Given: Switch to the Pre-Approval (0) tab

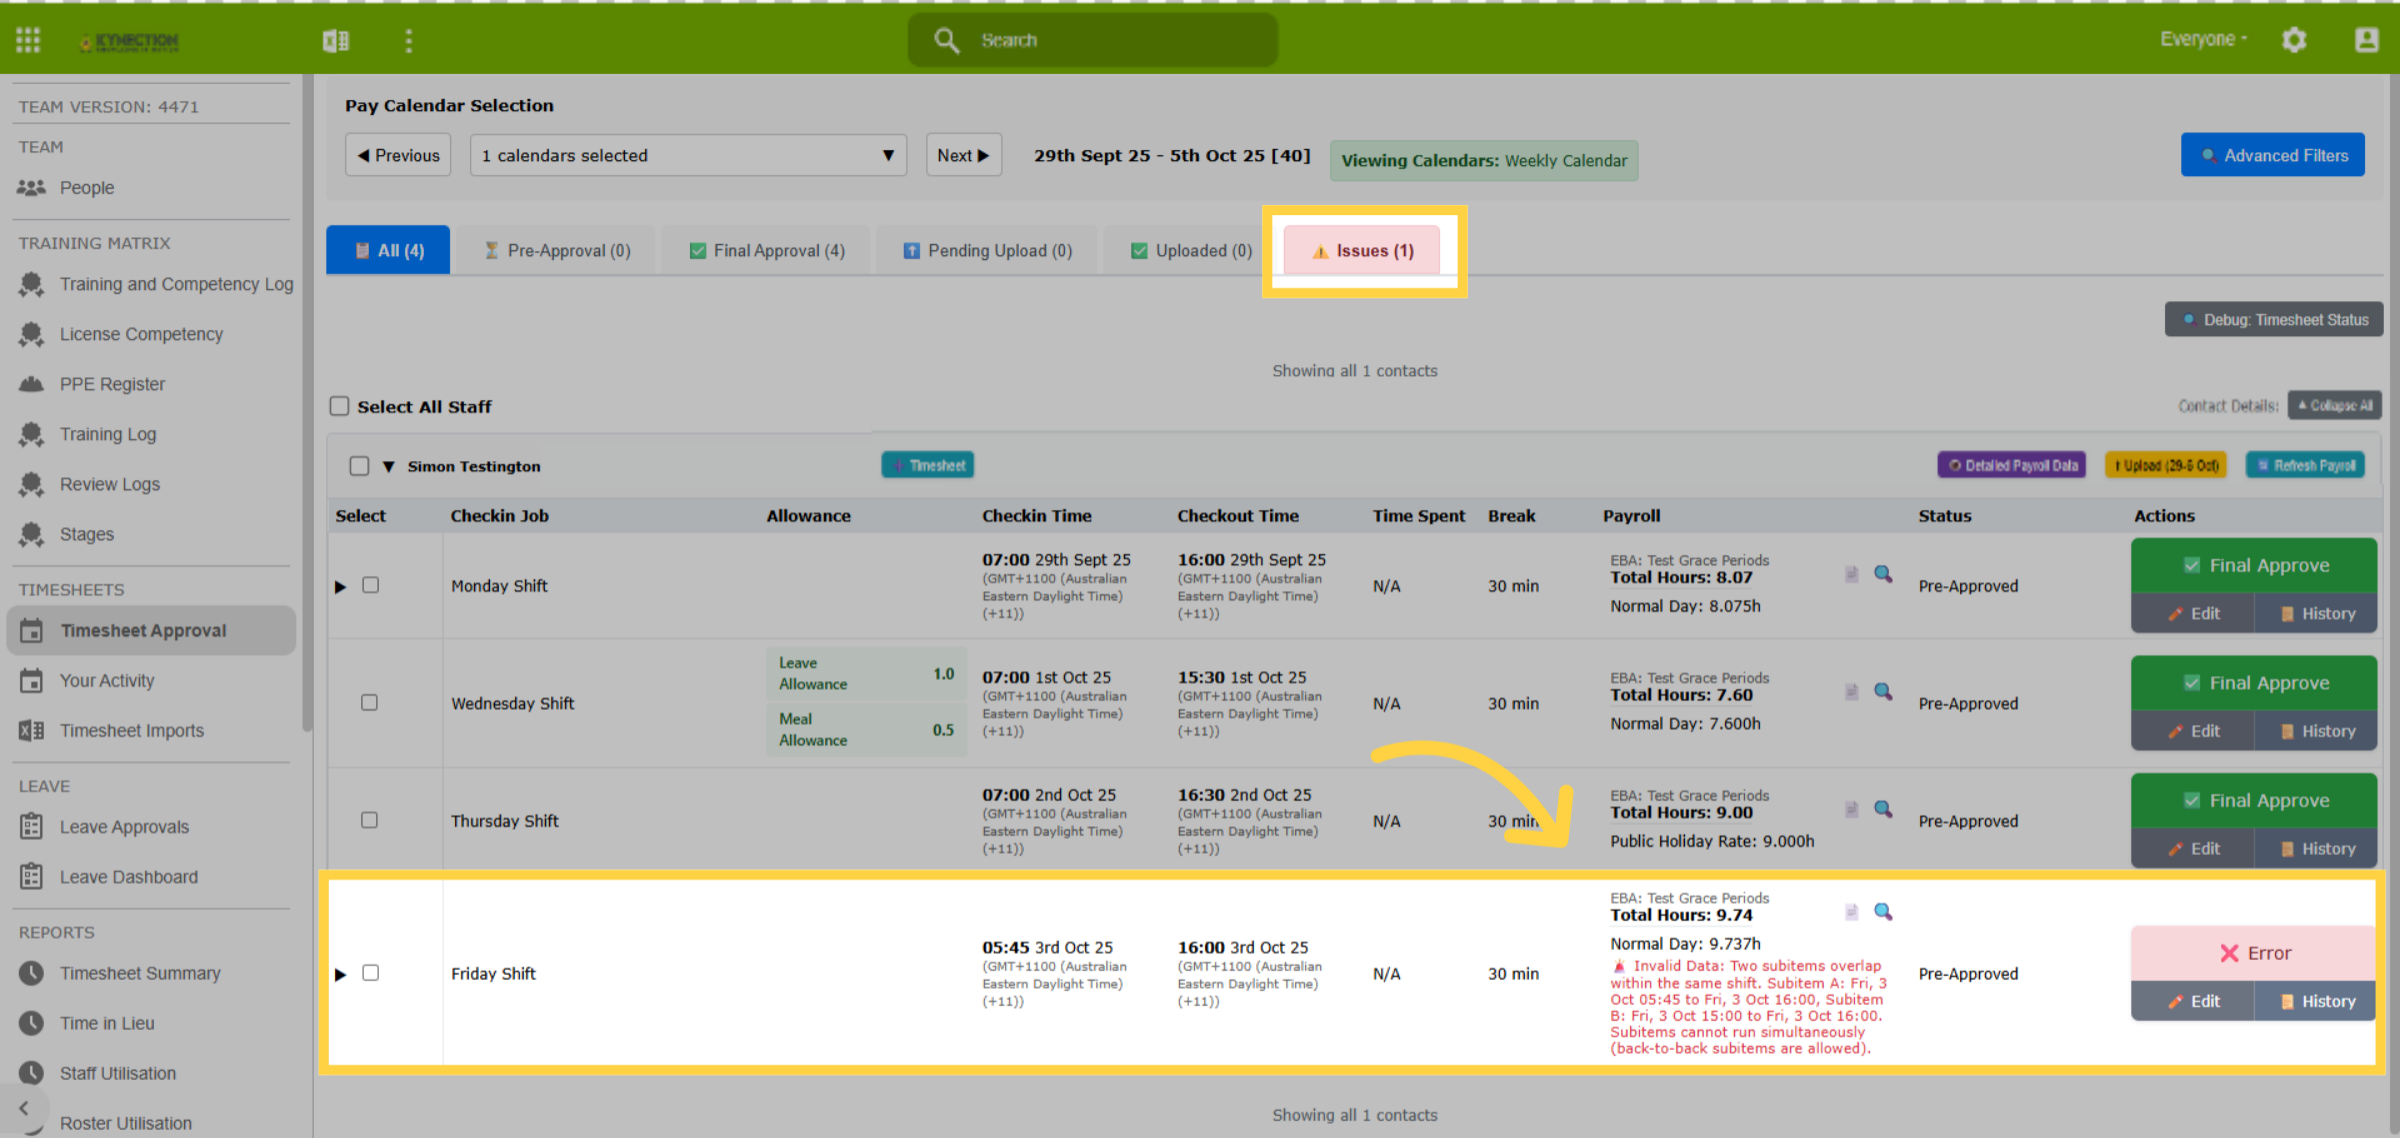Looking at the screenshot, I should [557, 250].
